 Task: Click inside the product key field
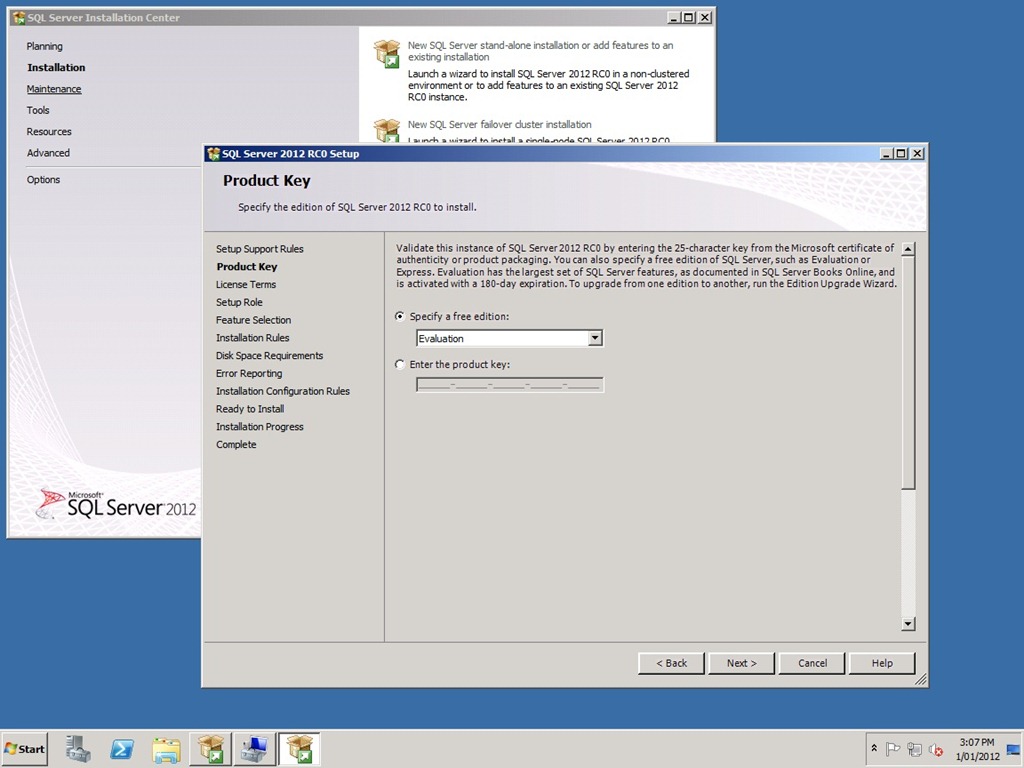(x=509, y=385)
